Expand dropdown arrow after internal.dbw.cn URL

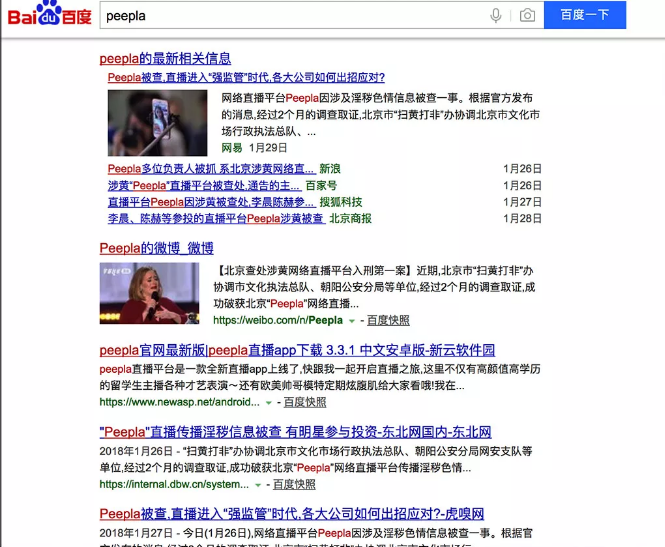pos(258,485)
